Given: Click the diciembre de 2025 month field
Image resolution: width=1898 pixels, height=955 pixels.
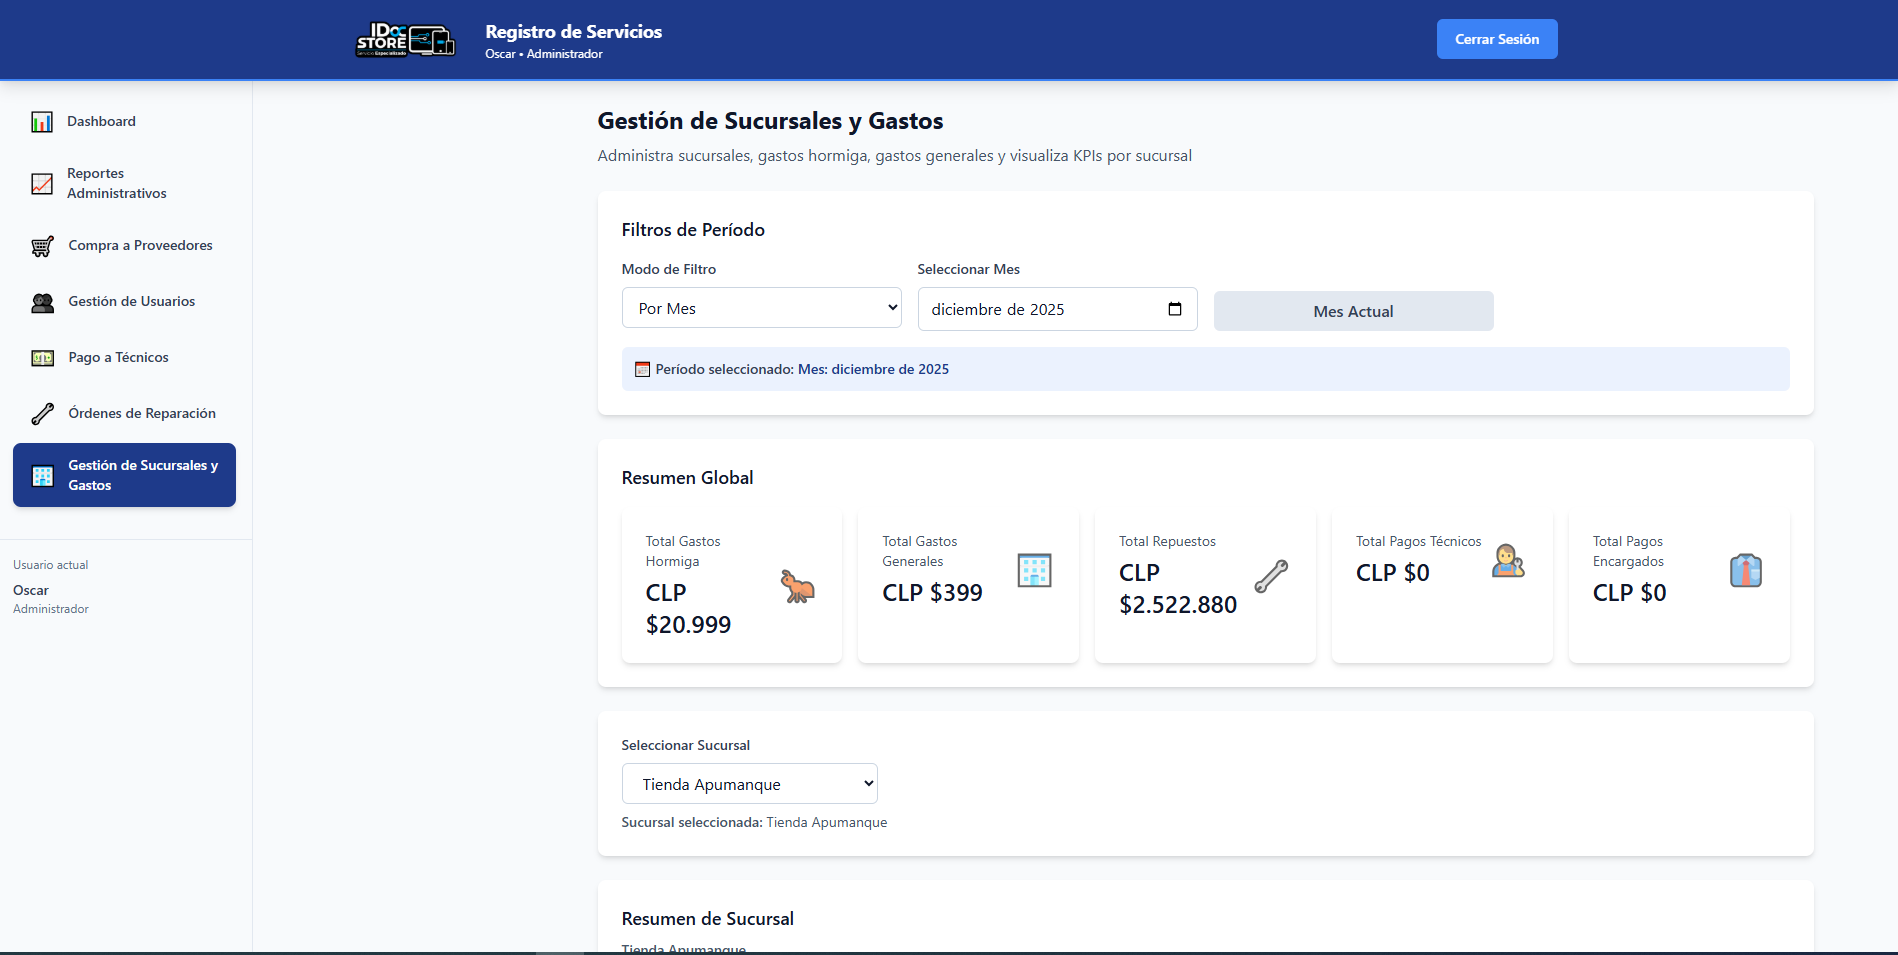Looking at the screenshot, I should [1040, 310].
